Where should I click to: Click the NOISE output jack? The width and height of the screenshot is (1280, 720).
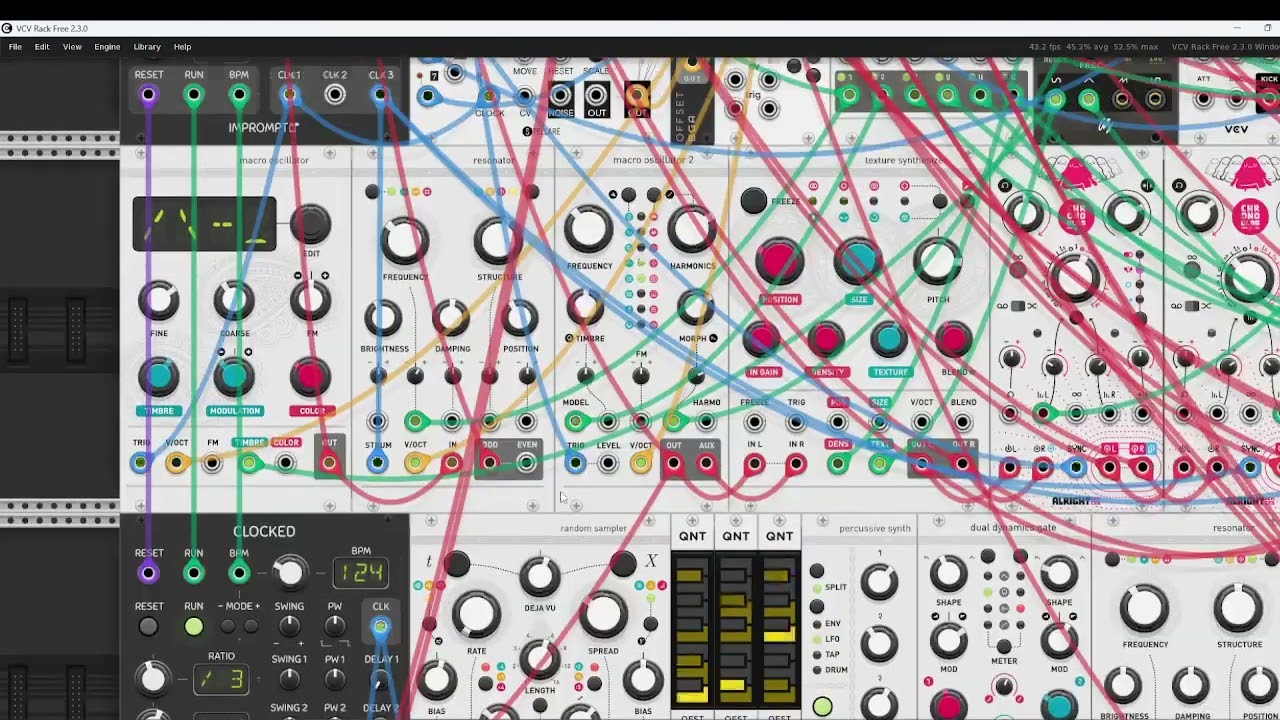[x=561, y=96]
